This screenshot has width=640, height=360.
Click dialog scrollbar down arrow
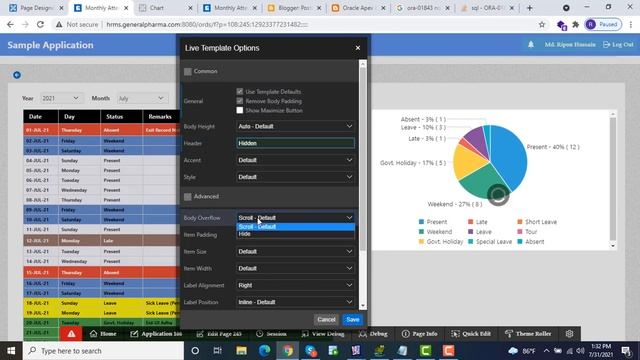(x=362, y=306)
